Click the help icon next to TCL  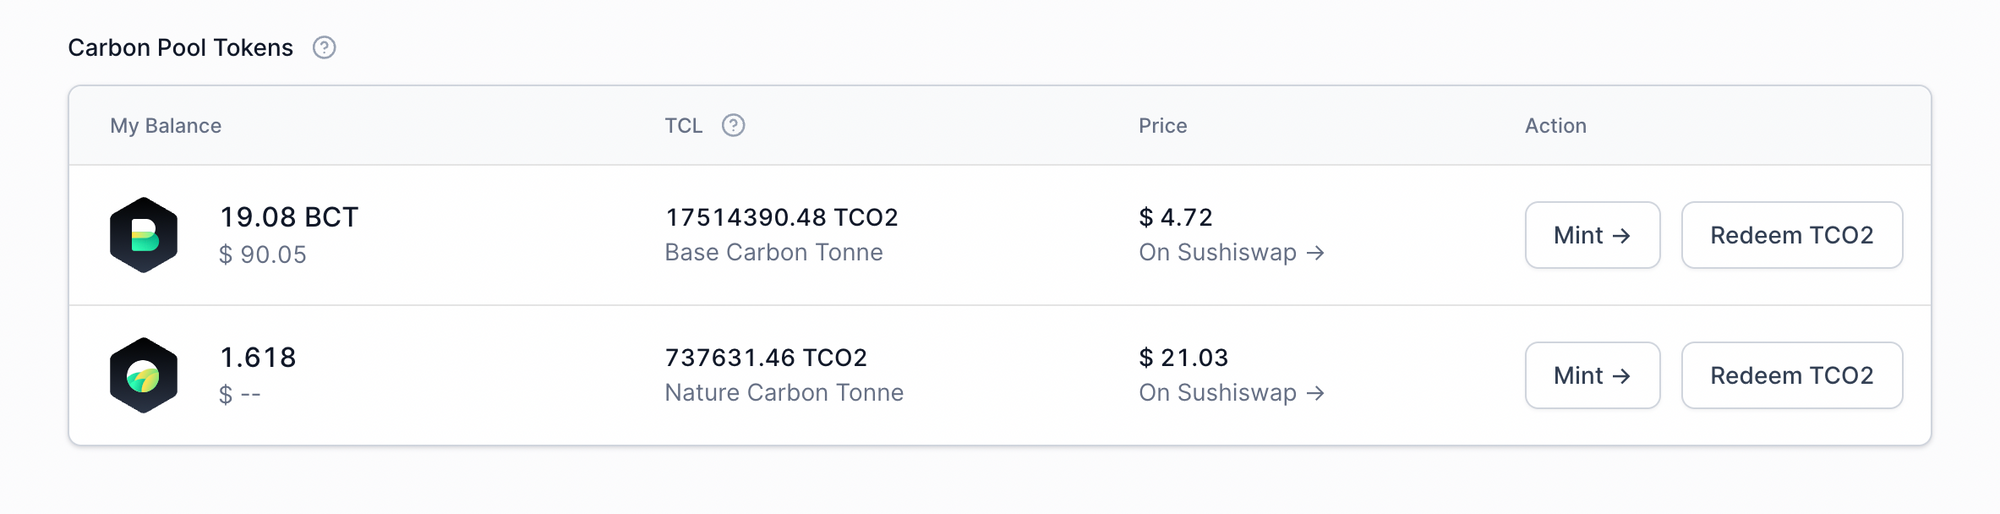point(733,126)
